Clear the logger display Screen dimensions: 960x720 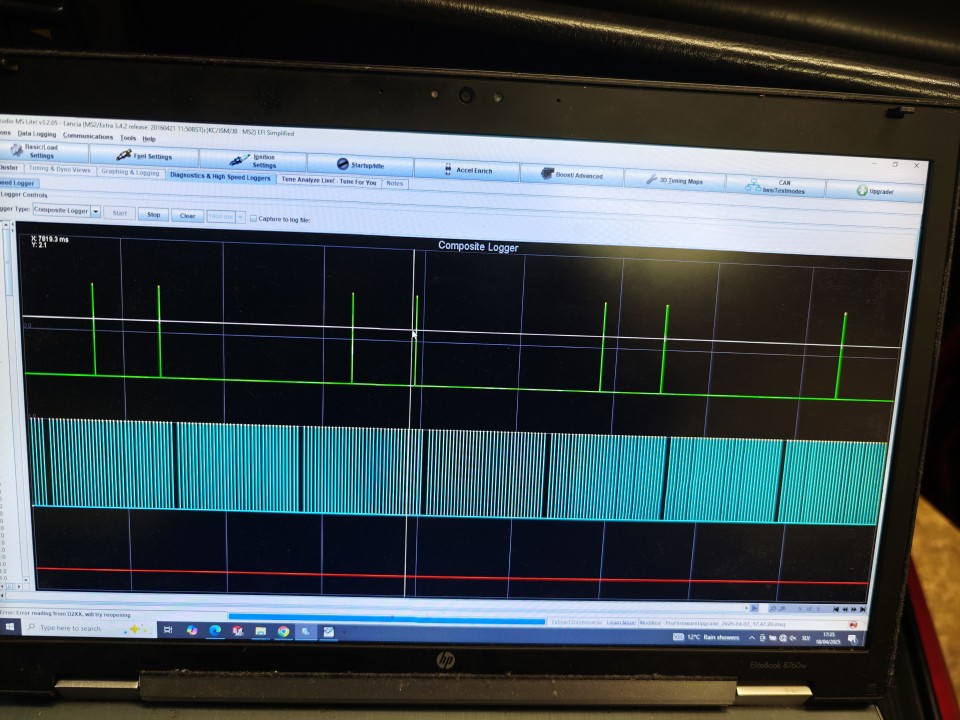[x=187, y=216]
